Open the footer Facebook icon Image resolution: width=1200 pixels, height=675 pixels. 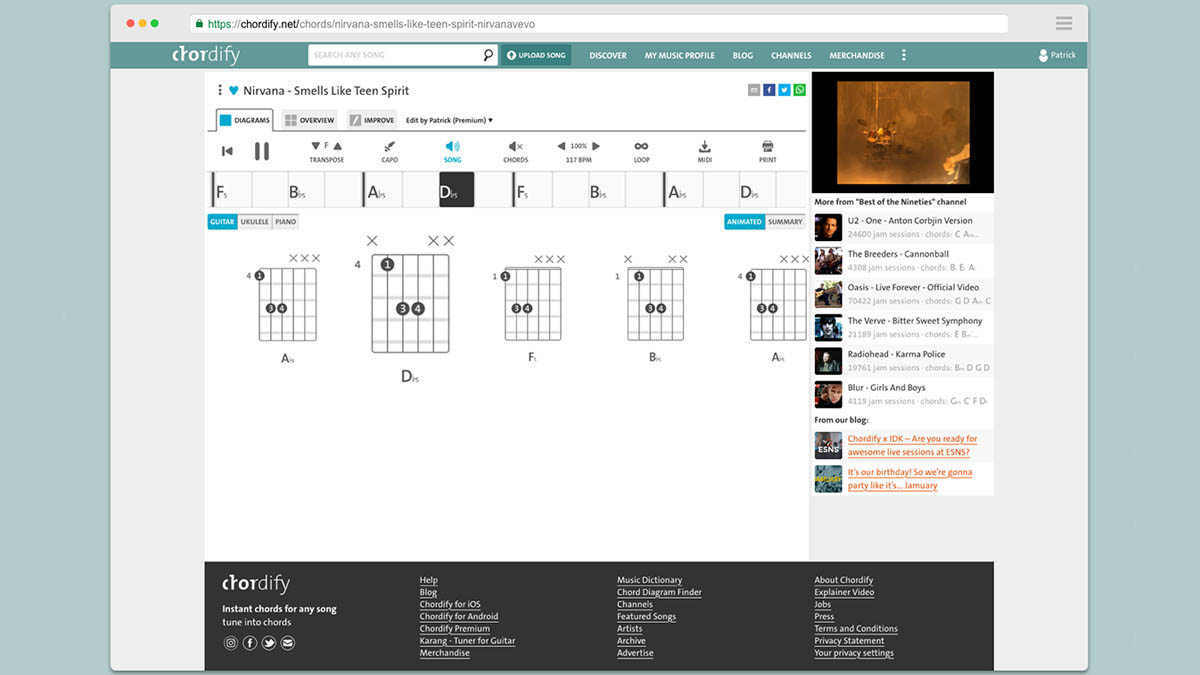tap(250, 643)
